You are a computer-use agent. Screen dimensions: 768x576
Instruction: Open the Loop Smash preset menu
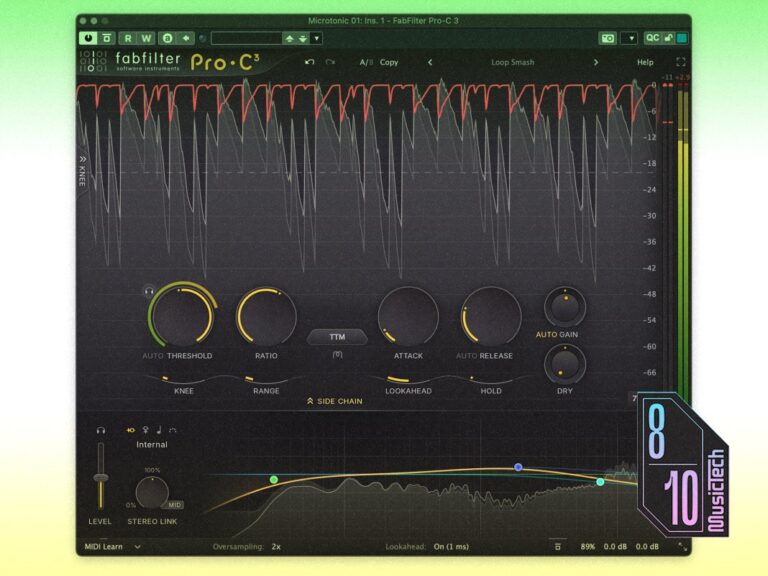coord(513,62)
